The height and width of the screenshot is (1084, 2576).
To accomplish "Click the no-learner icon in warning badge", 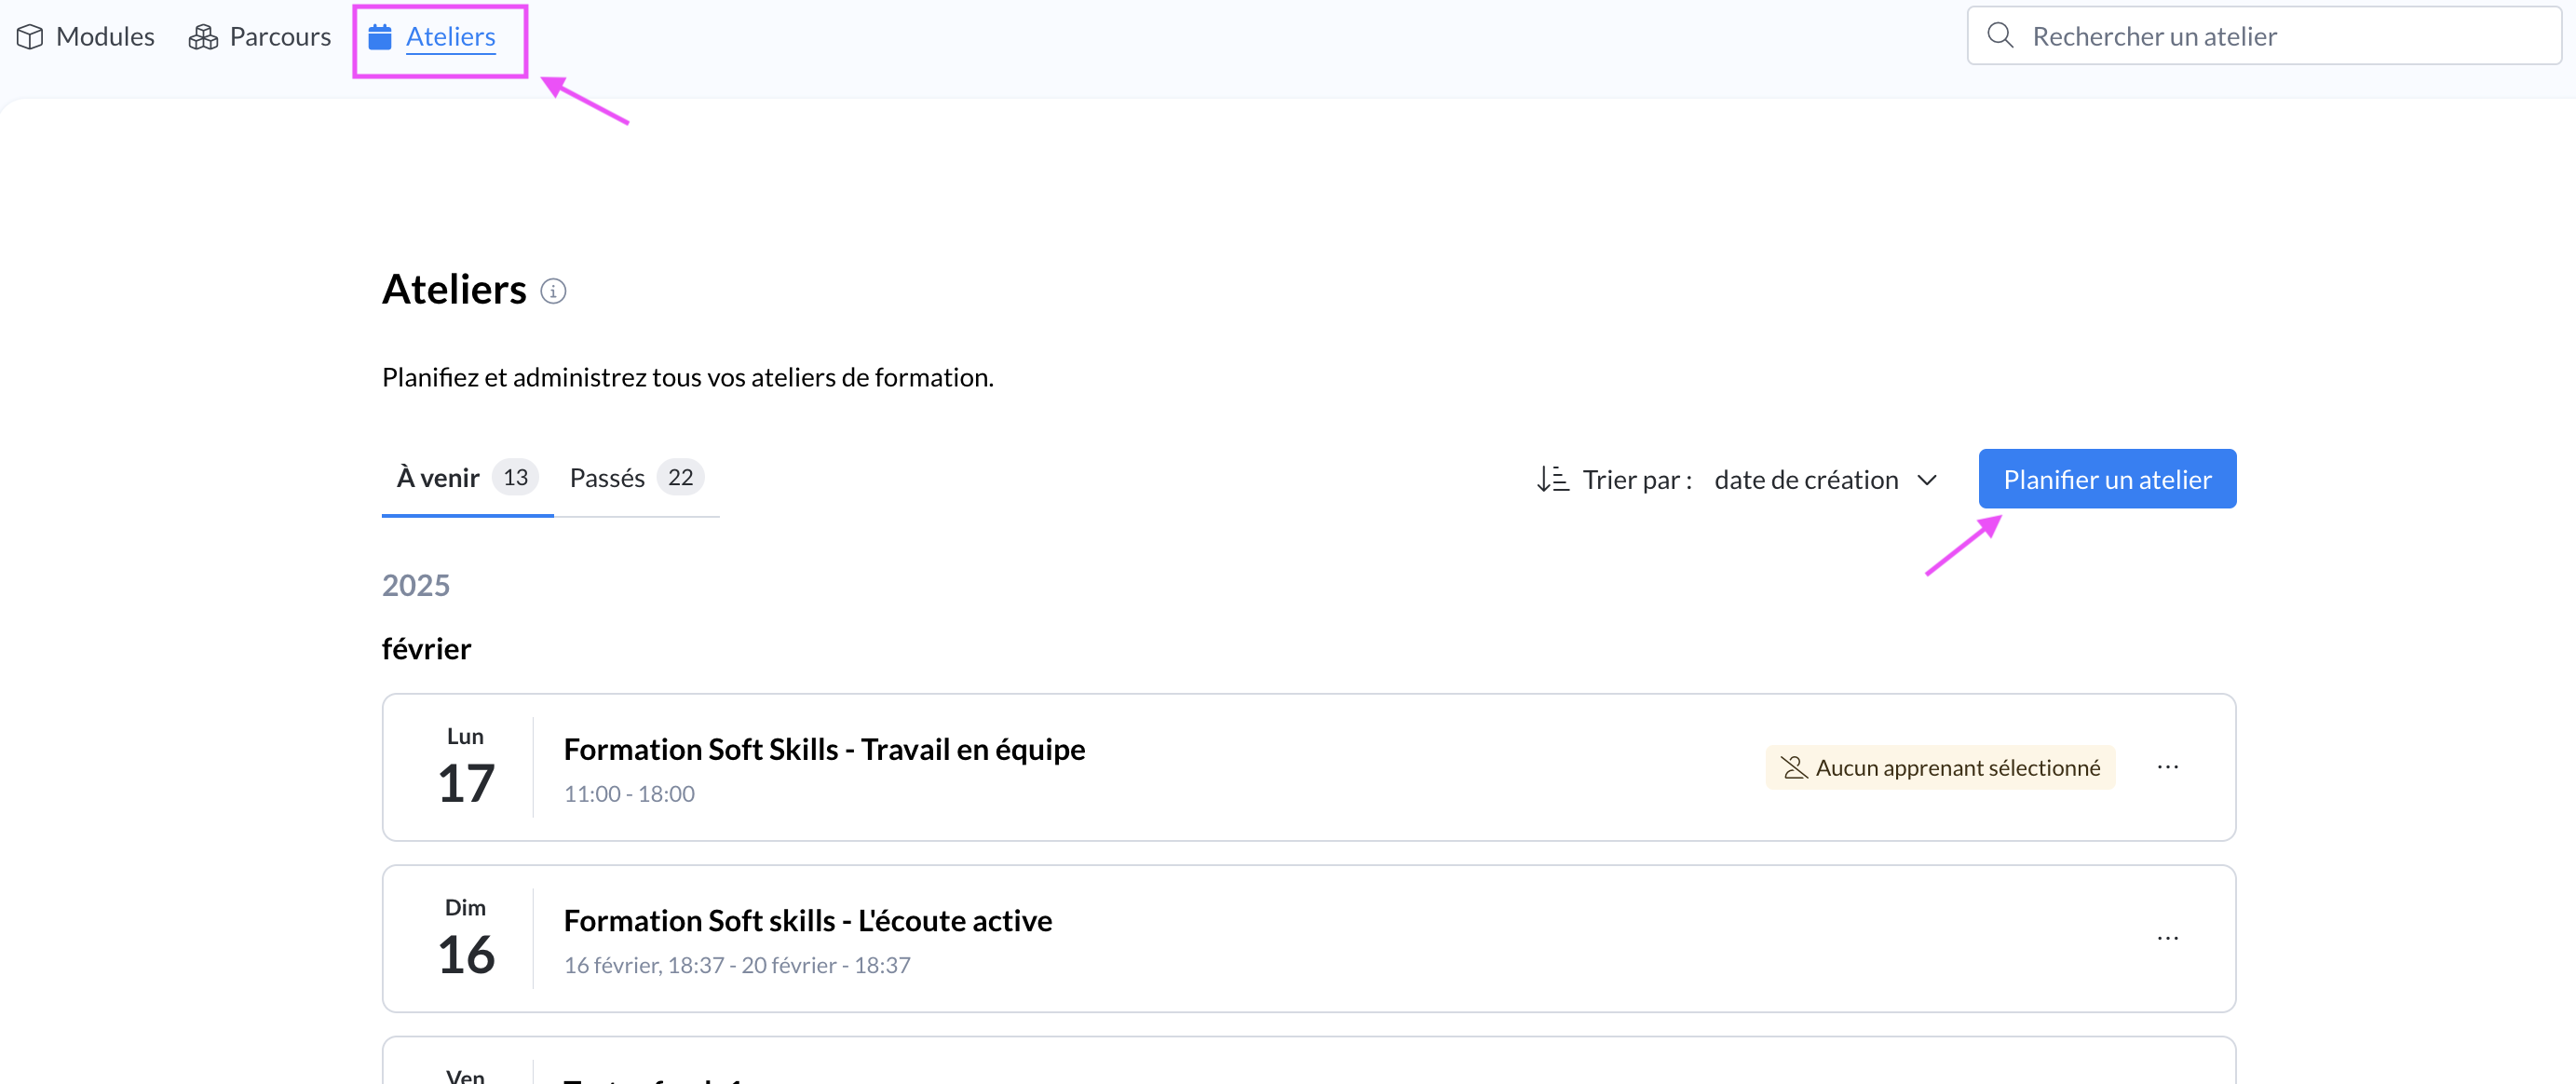I will [x=1794, y=768].
